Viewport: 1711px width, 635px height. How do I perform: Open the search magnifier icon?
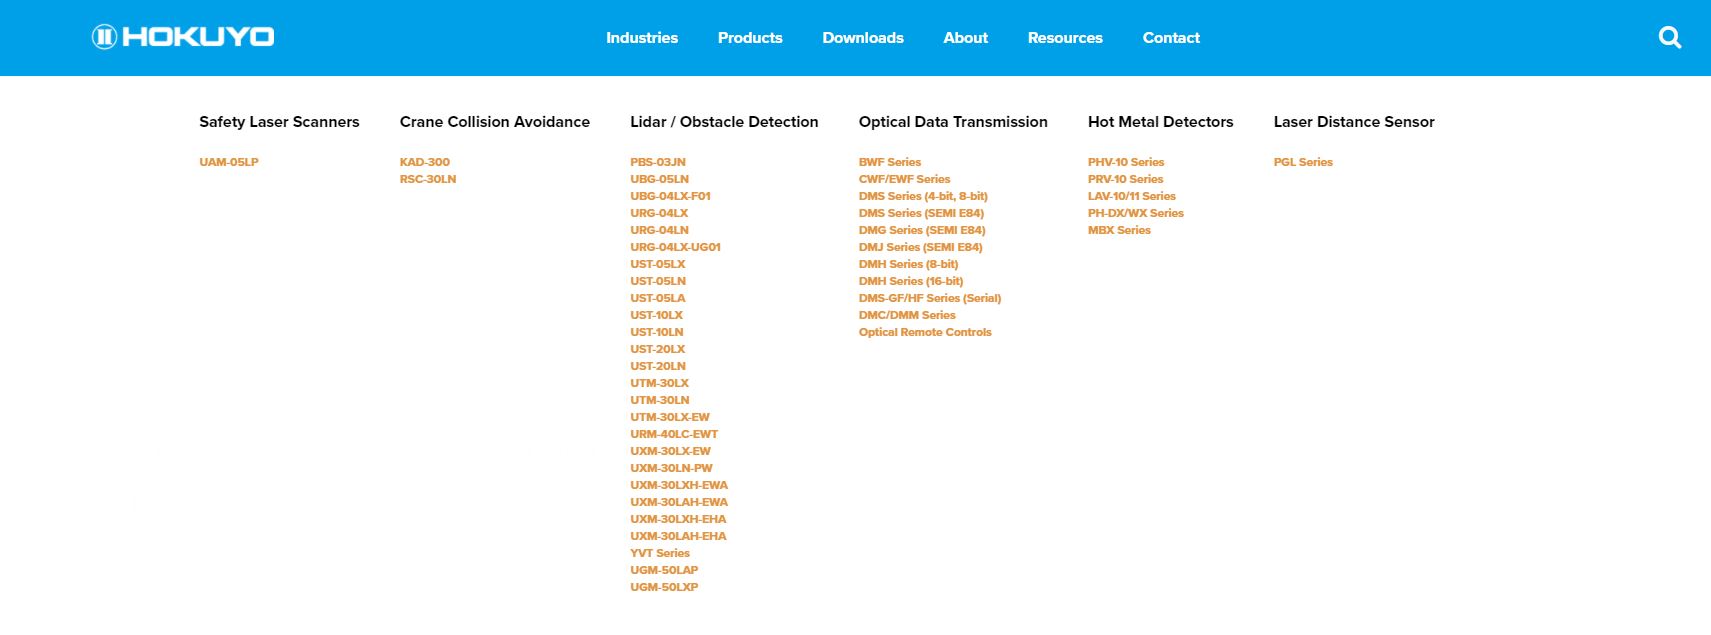(1670, 37)
